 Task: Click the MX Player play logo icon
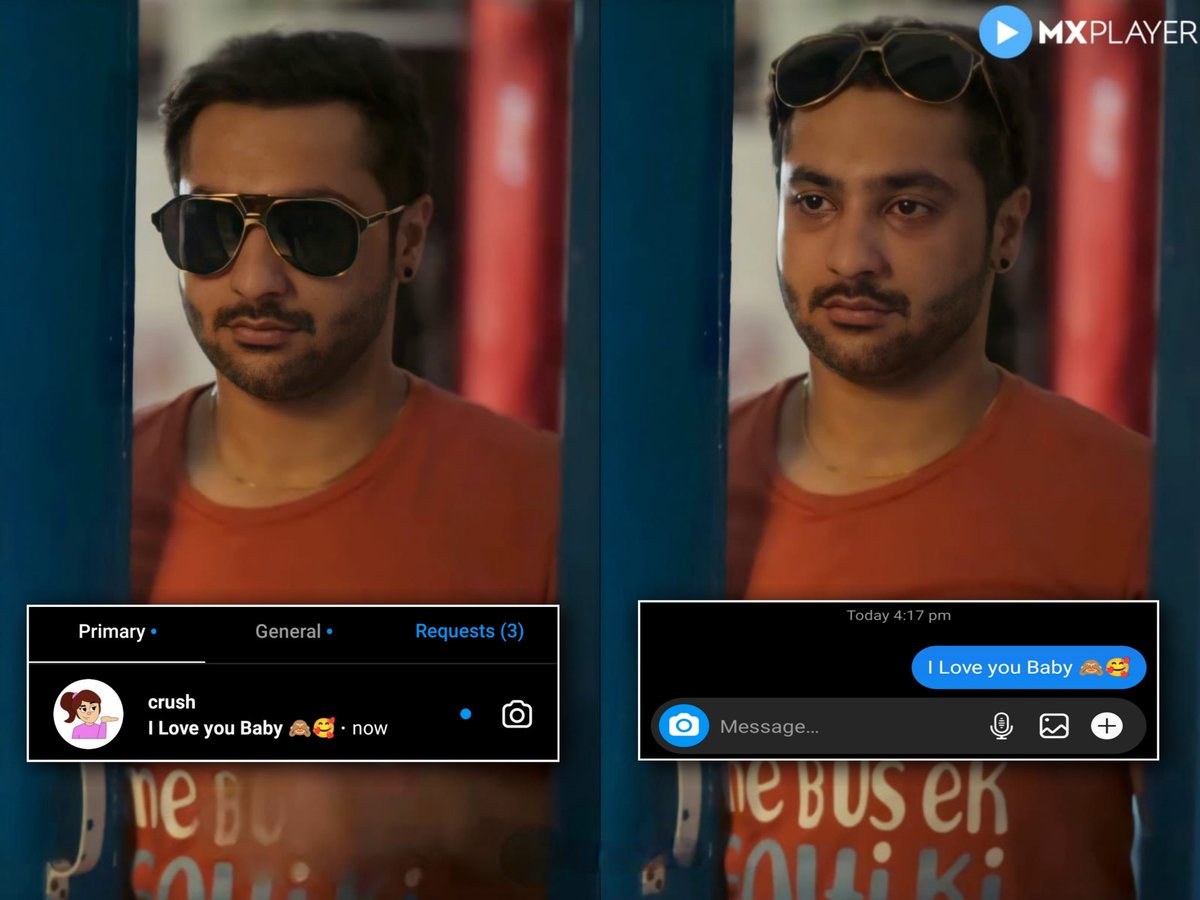pyautogui.click(x=1004, y=32)
